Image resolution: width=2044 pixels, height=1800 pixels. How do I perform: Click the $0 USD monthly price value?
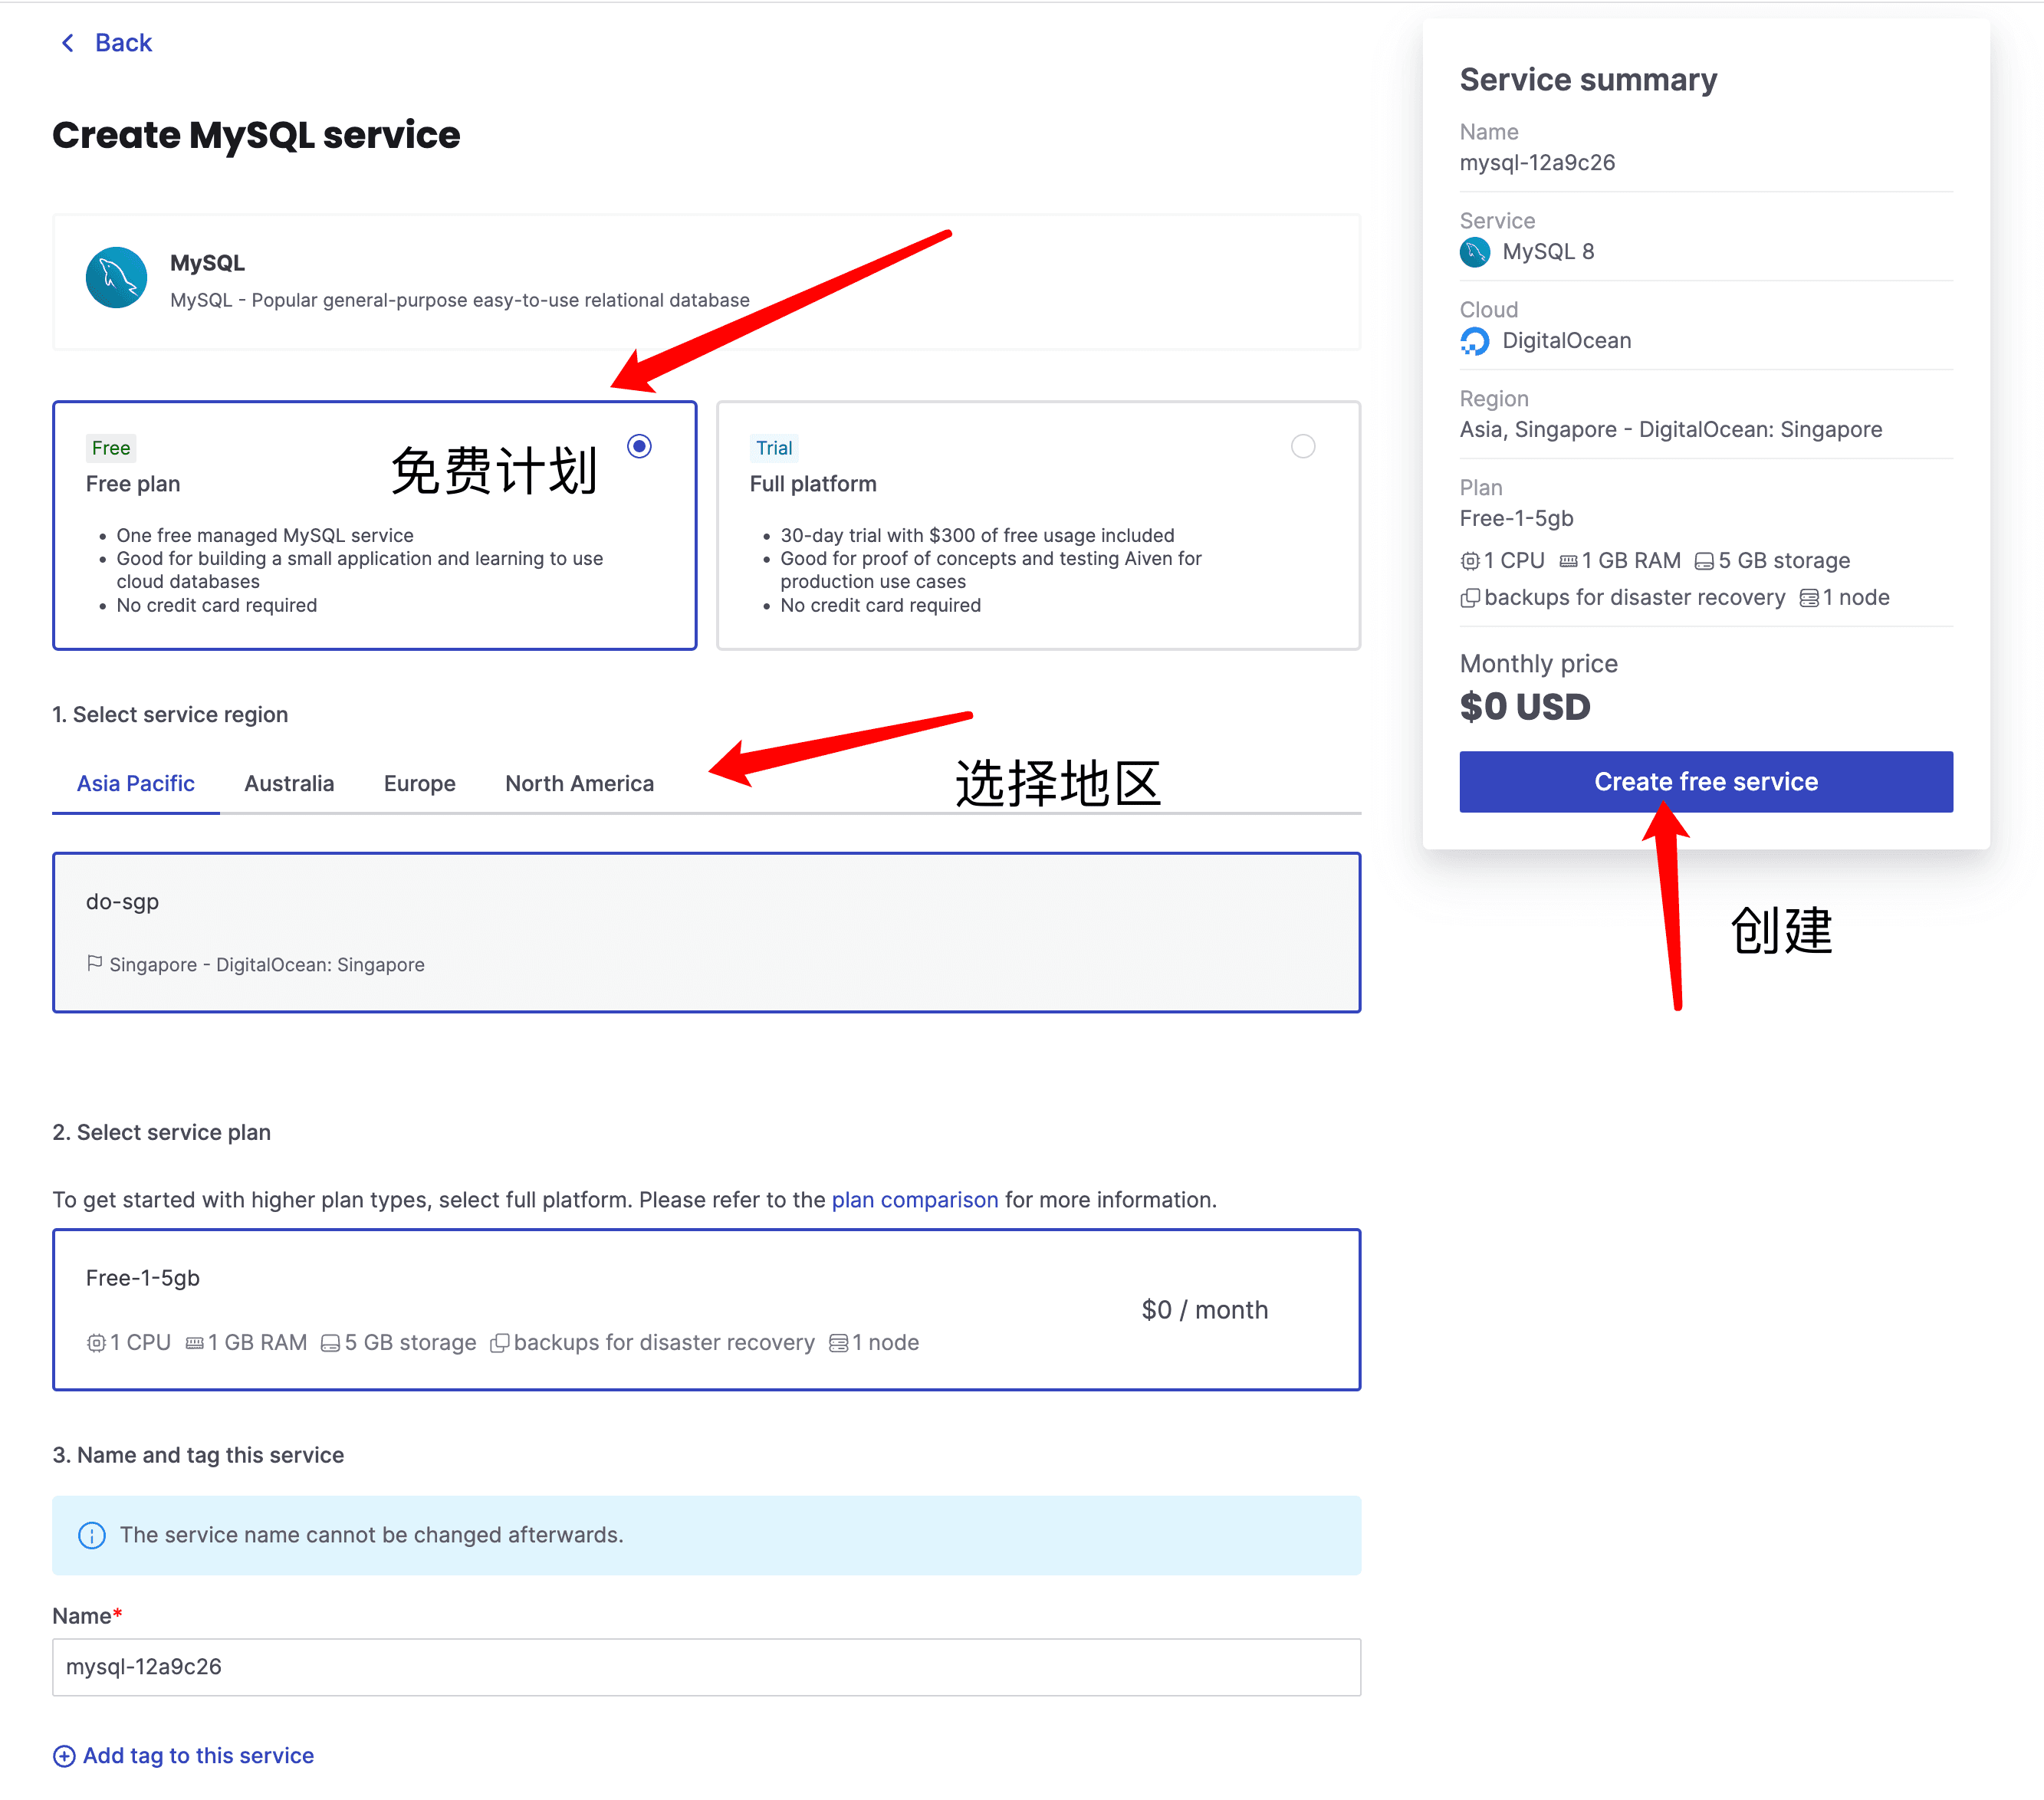(x=1525, y=706)
